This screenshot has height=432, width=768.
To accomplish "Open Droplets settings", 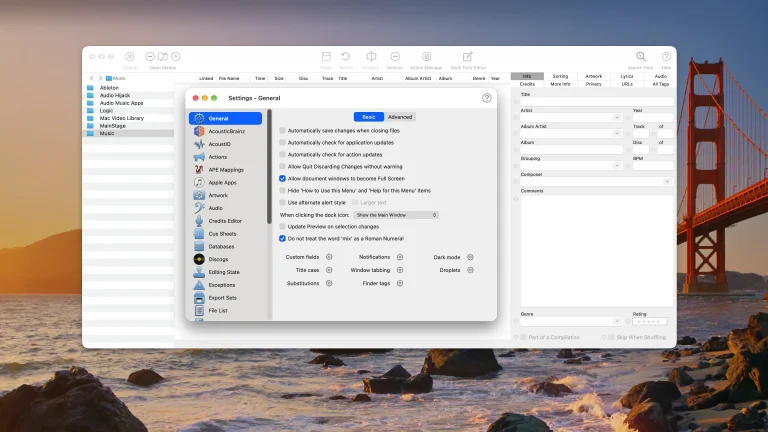I will pyautogui.click(x=470, y=270).
